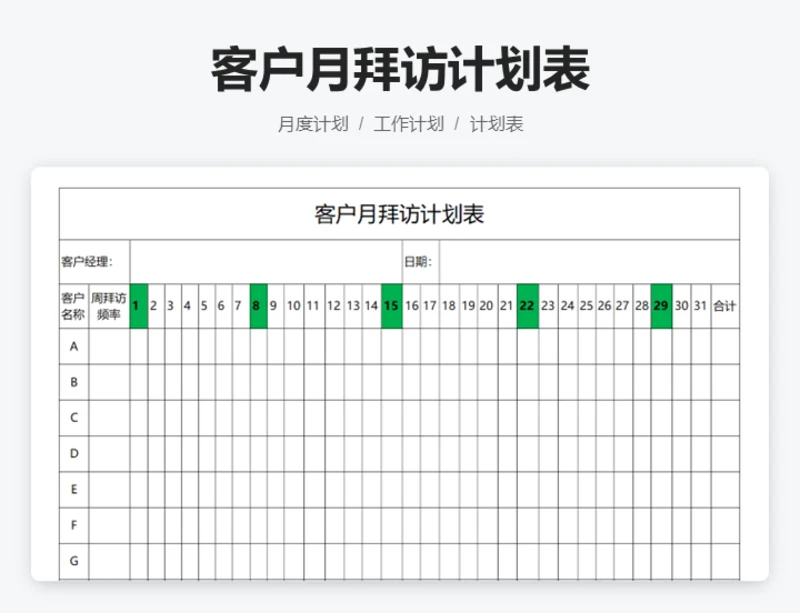Select customer row C name cell

click(74, 418)
